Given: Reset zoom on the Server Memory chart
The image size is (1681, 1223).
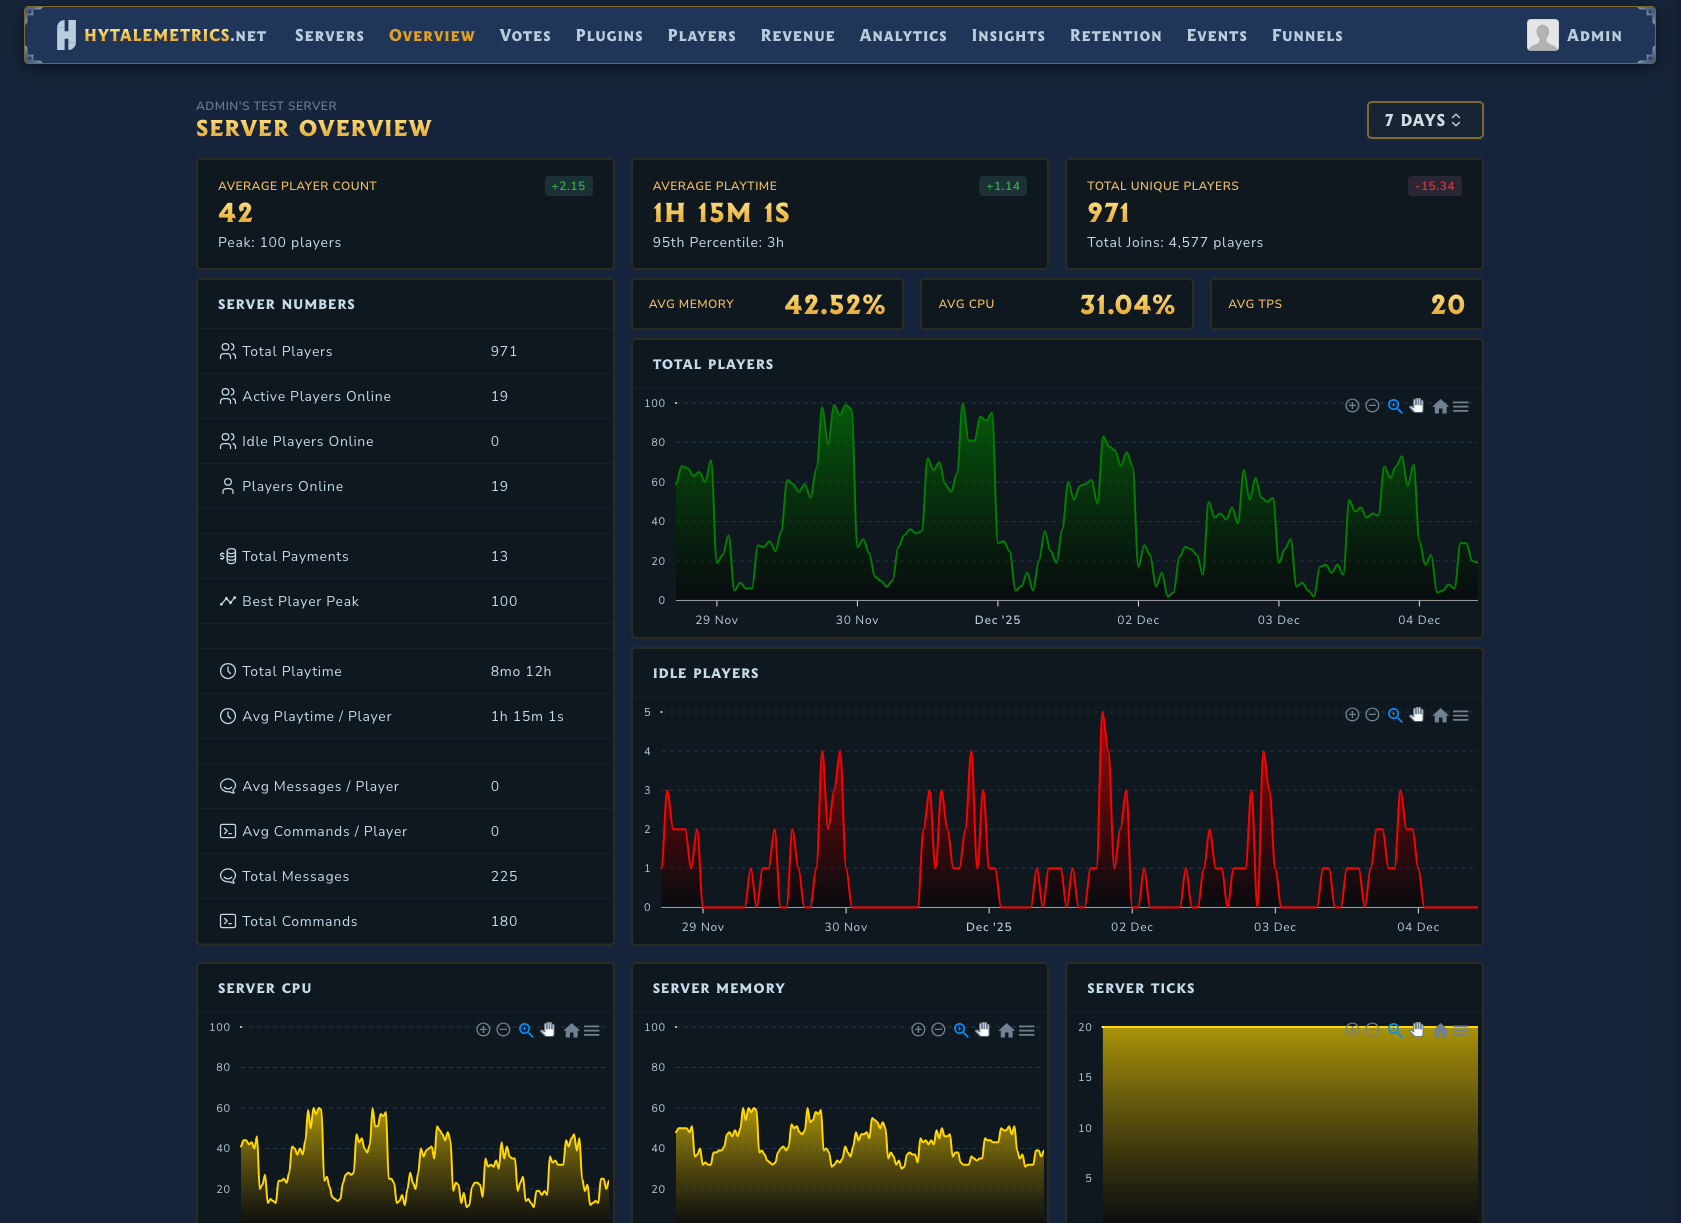Looking at the screenshot, I should tap(1006, 1030).
